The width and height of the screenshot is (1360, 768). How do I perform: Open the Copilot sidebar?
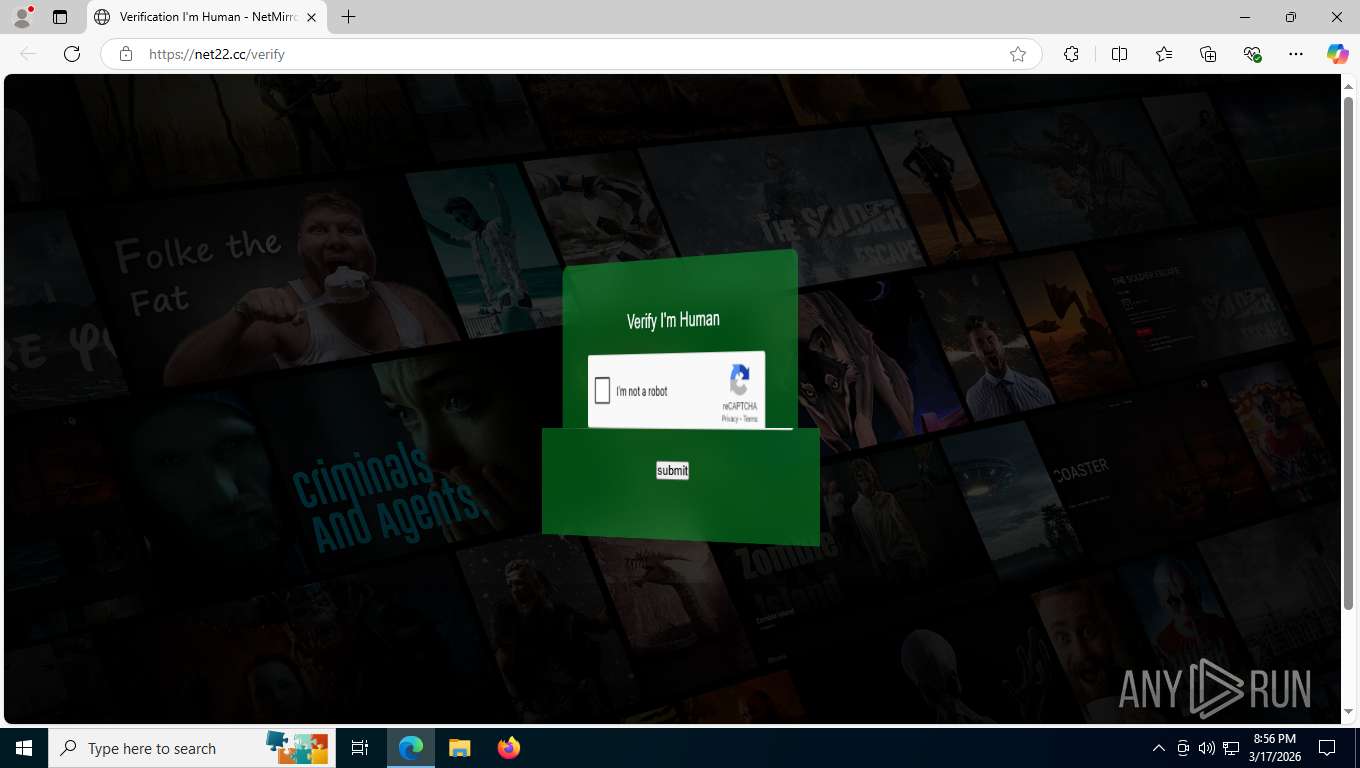coord(1338,54)
